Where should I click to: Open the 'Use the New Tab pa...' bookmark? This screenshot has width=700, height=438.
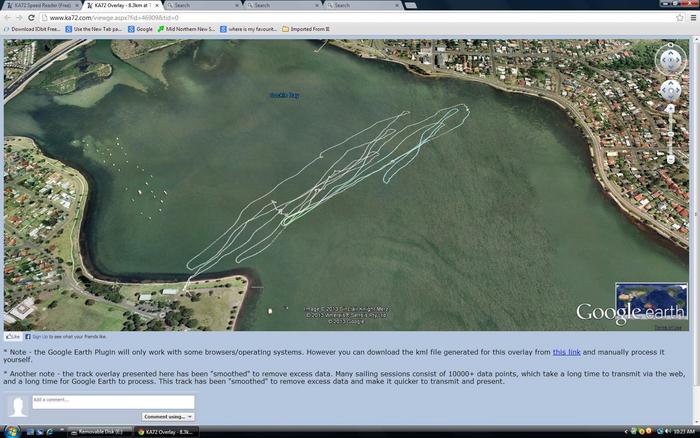click(x=96, y=29)
